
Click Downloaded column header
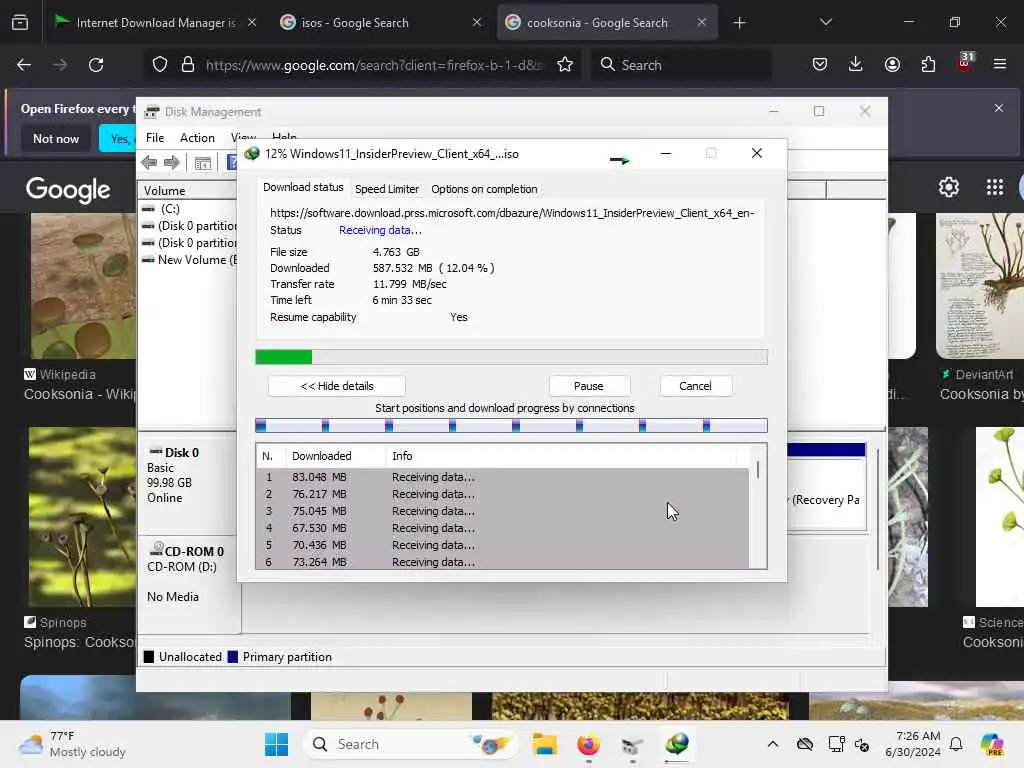[336, 456]
